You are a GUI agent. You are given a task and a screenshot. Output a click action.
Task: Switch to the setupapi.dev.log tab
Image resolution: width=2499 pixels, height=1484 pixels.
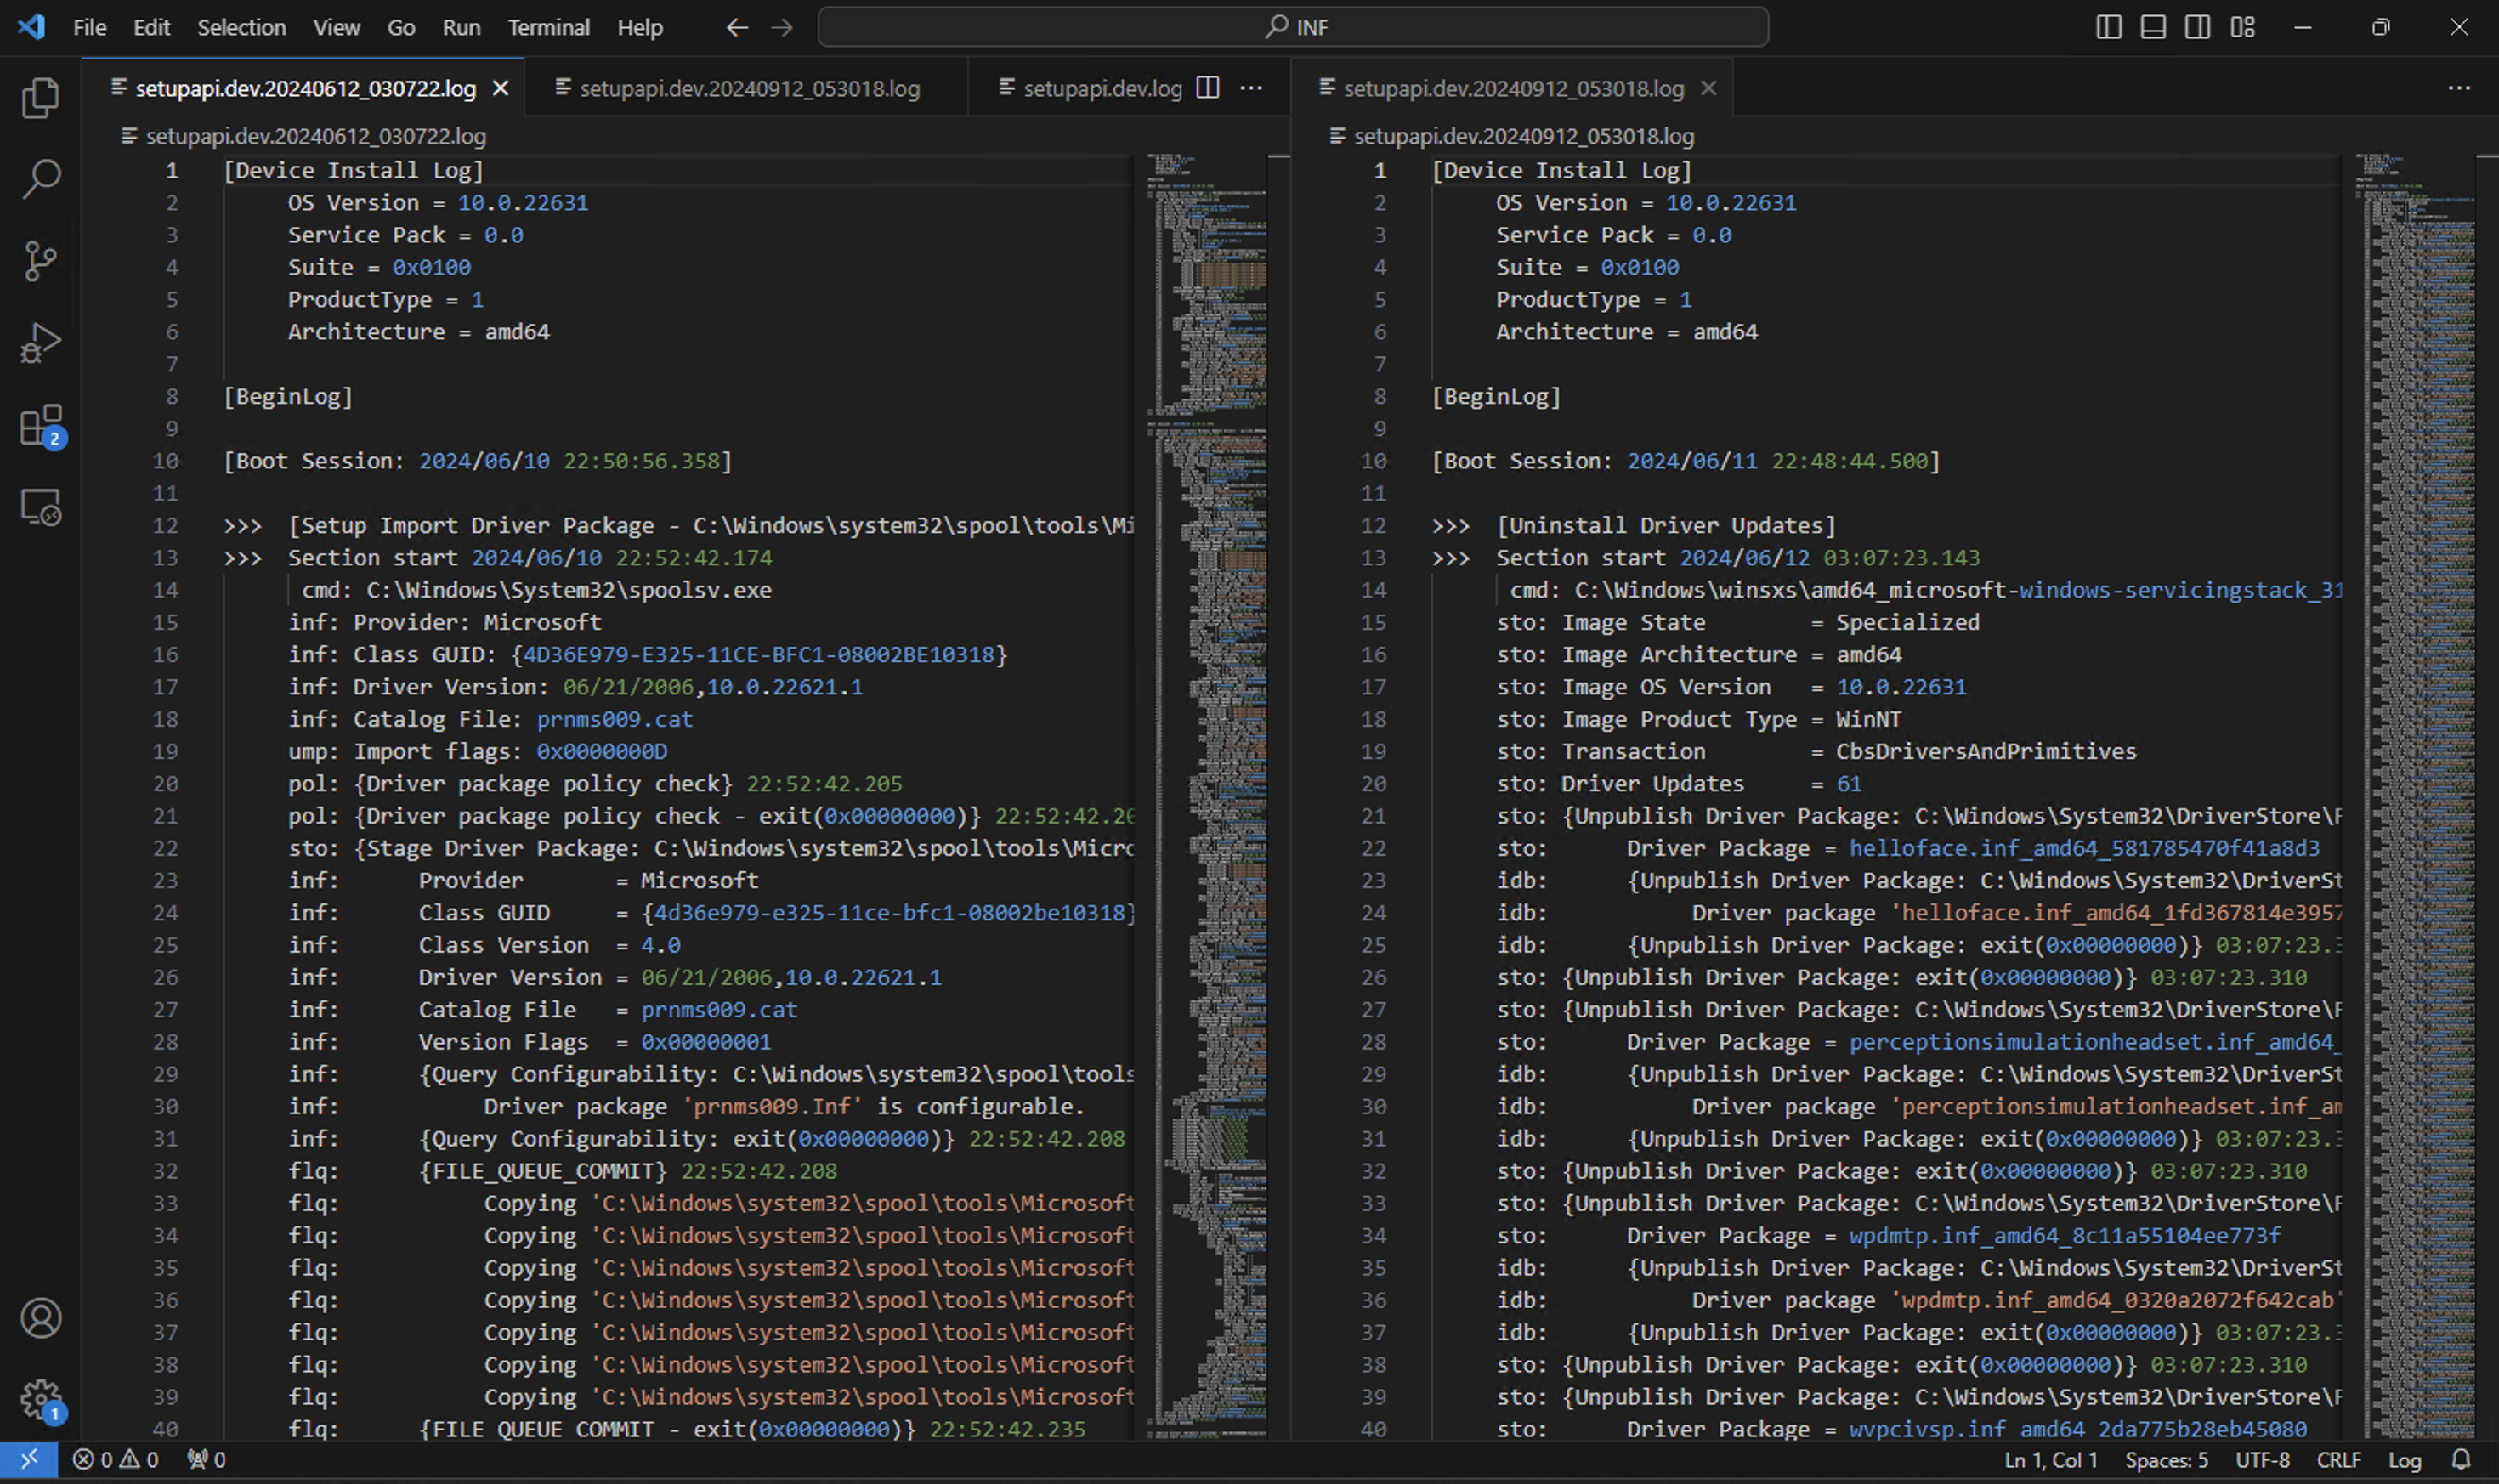coord(1102,88)
